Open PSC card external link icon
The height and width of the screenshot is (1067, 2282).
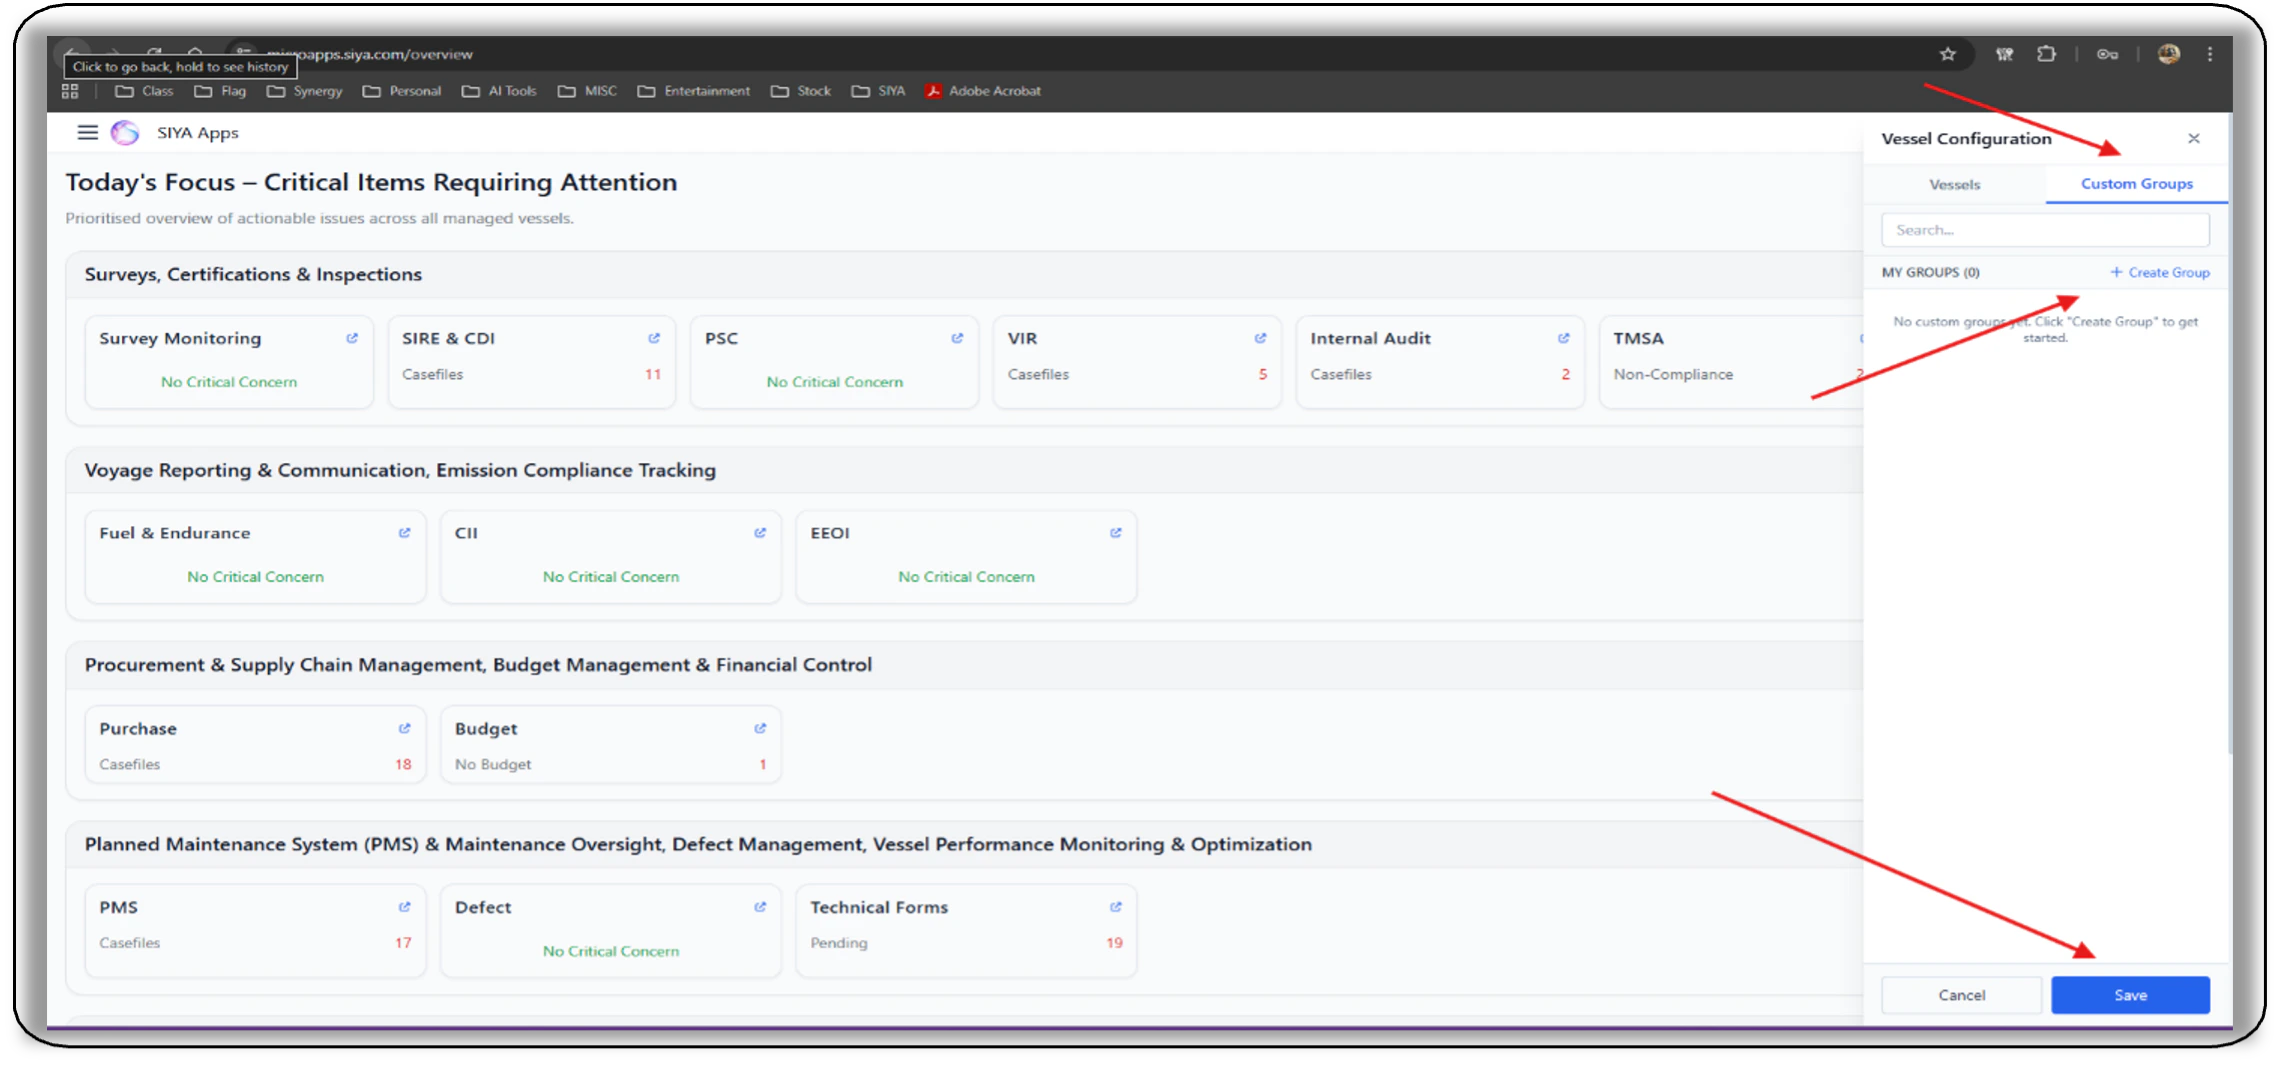pos(957,338)
